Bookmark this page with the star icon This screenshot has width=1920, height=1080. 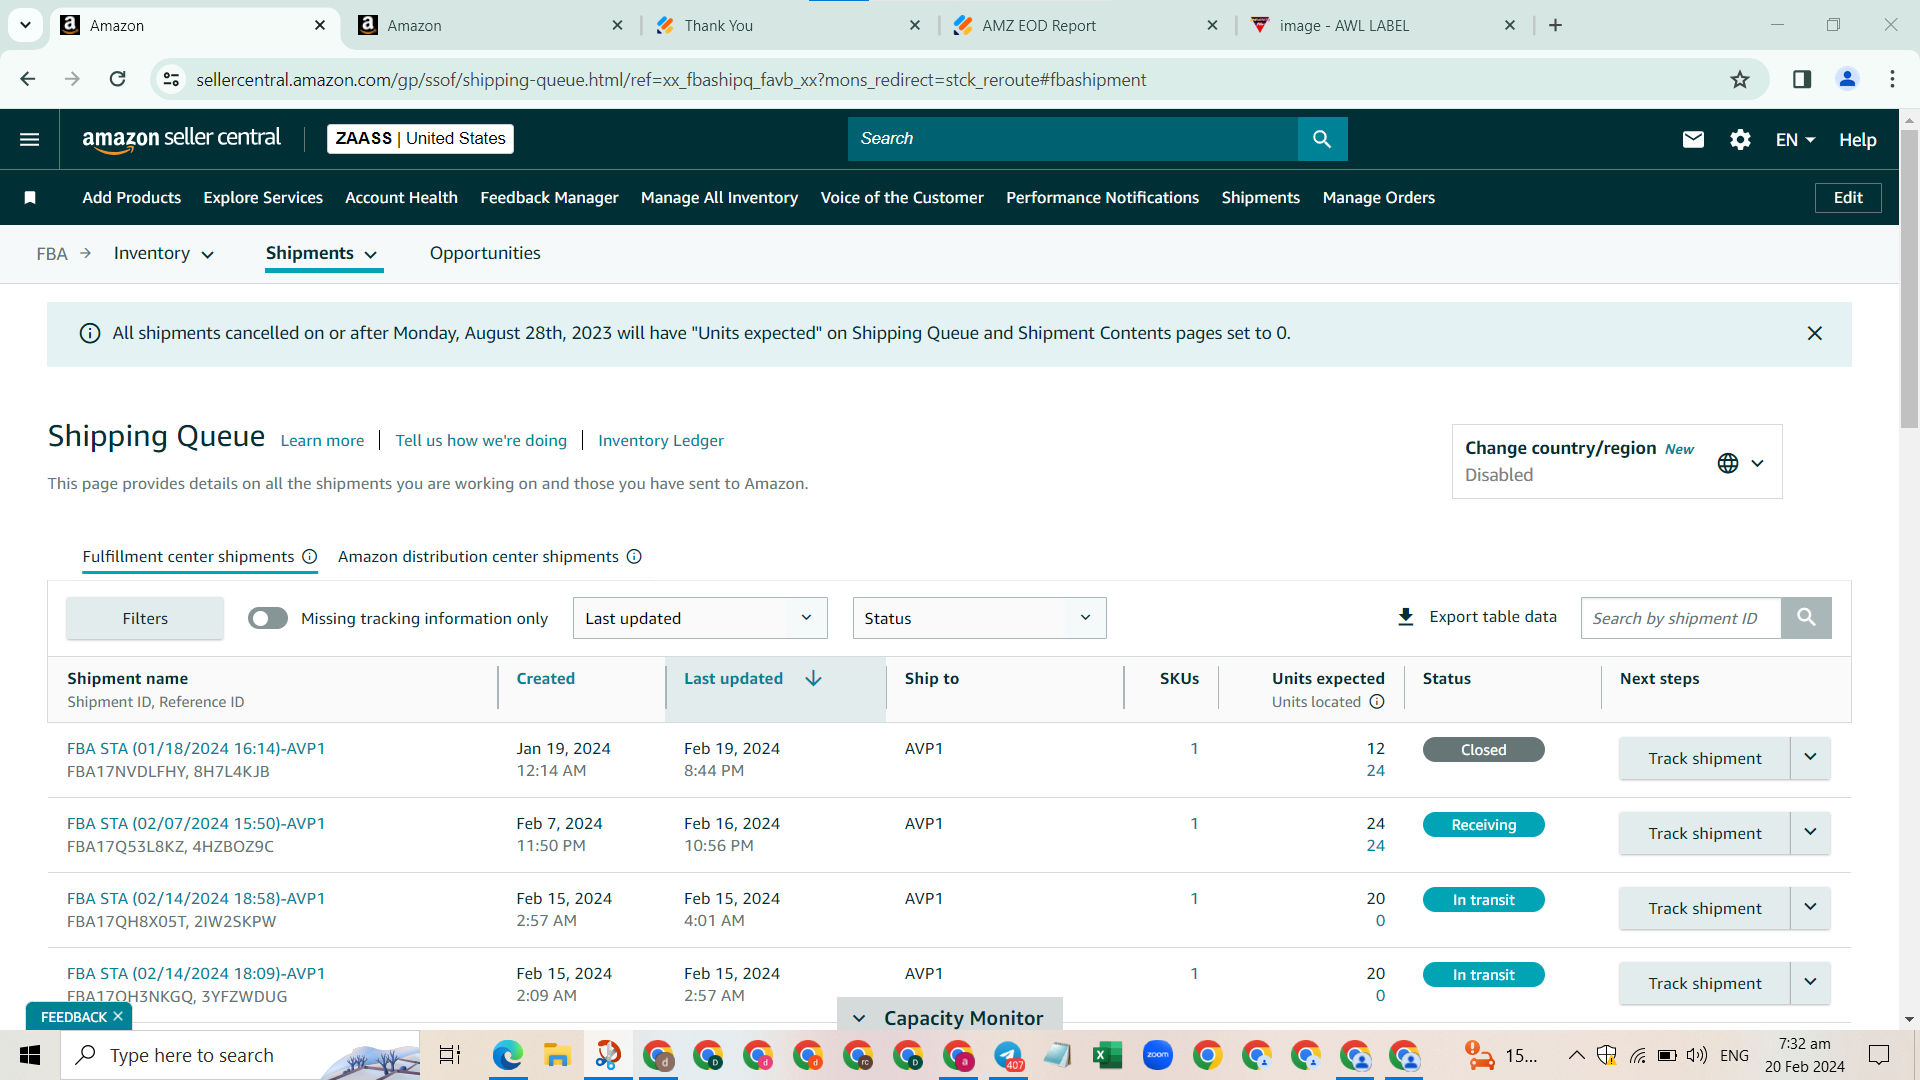tap(1740, 80)
